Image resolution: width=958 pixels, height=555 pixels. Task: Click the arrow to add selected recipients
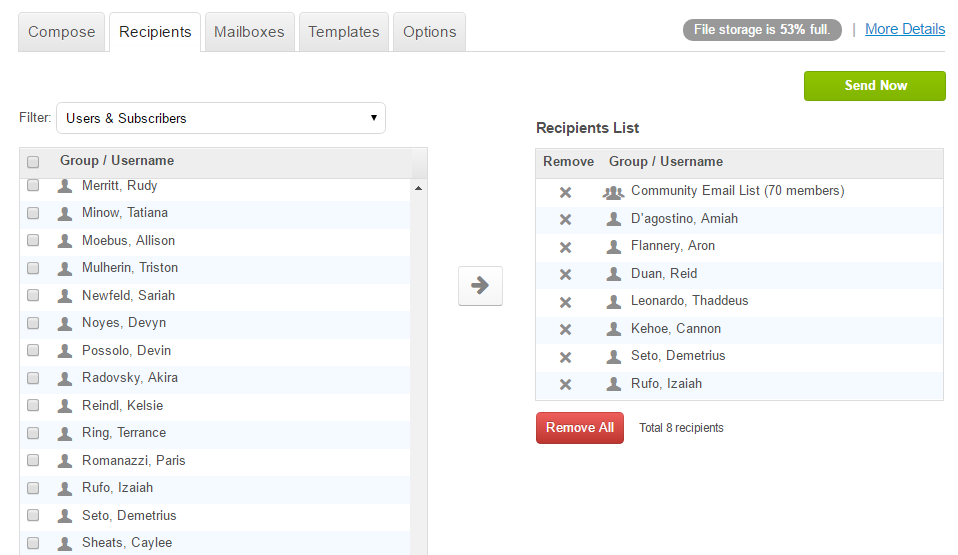pos(480,286)
